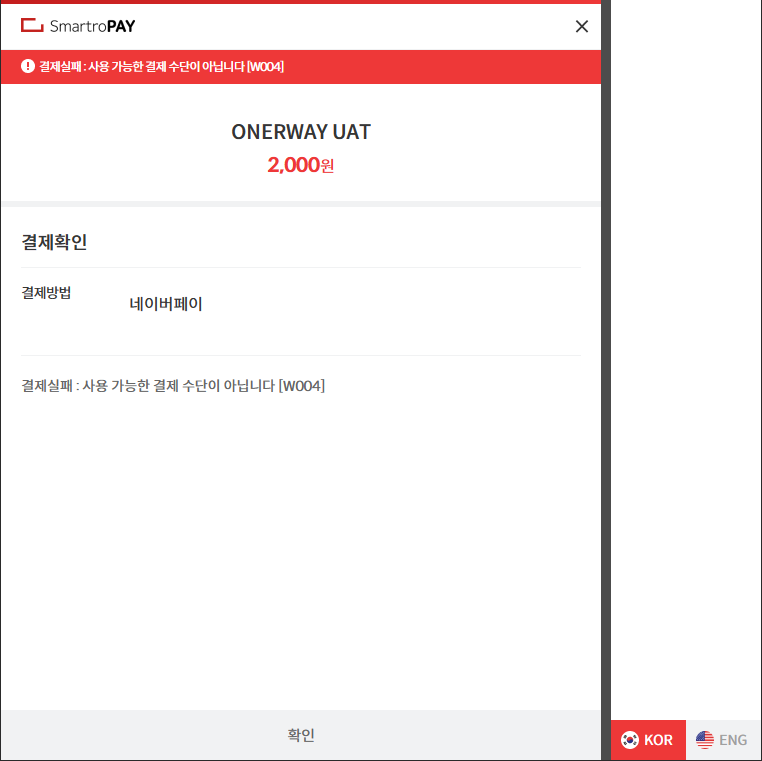Select the 결제방법 label
This screenshot has width=762, height=761.
46,293
